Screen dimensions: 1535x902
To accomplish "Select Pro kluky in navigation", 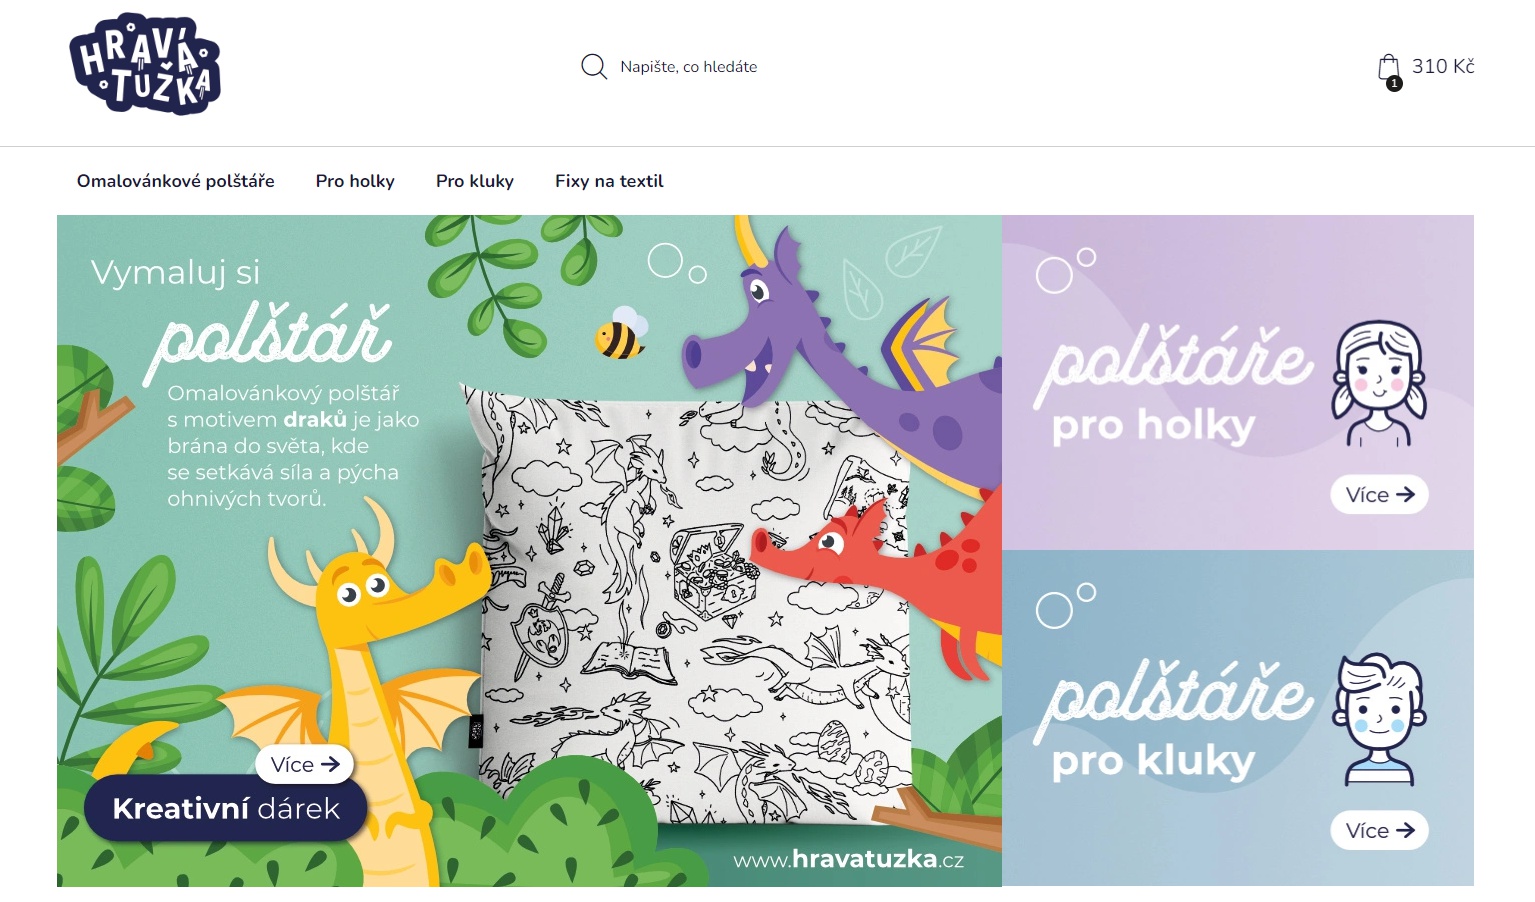I will [x=475, y=181].
